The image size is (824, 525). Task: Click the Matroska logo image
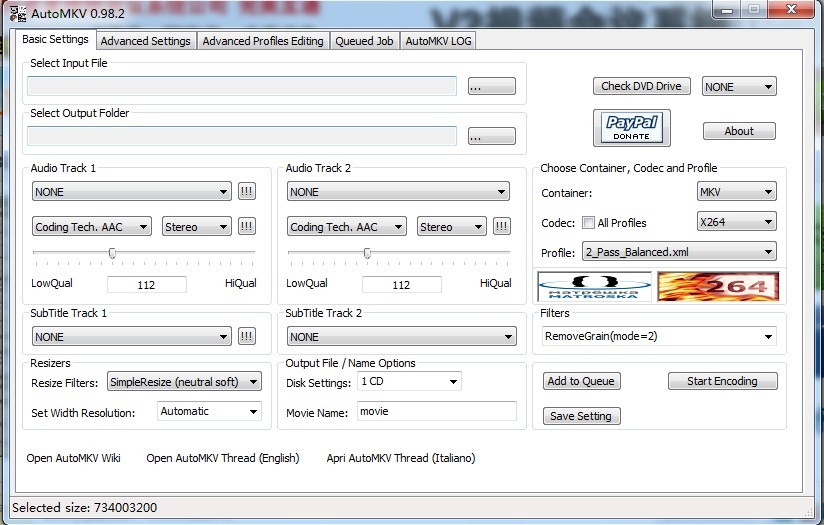click(x=595, y=287)
